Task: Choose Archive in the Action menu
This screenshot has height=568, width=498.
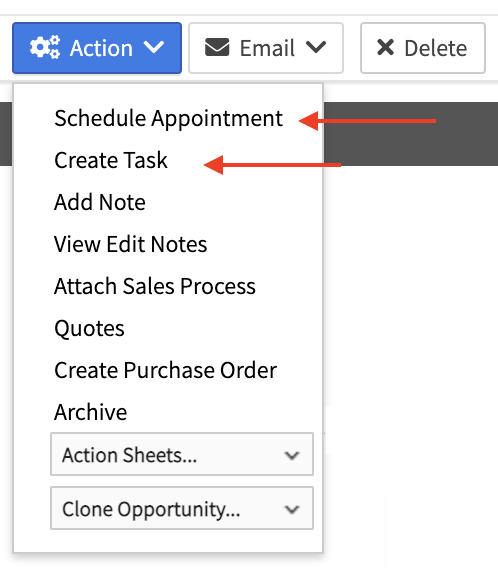Action: [91, 412]
